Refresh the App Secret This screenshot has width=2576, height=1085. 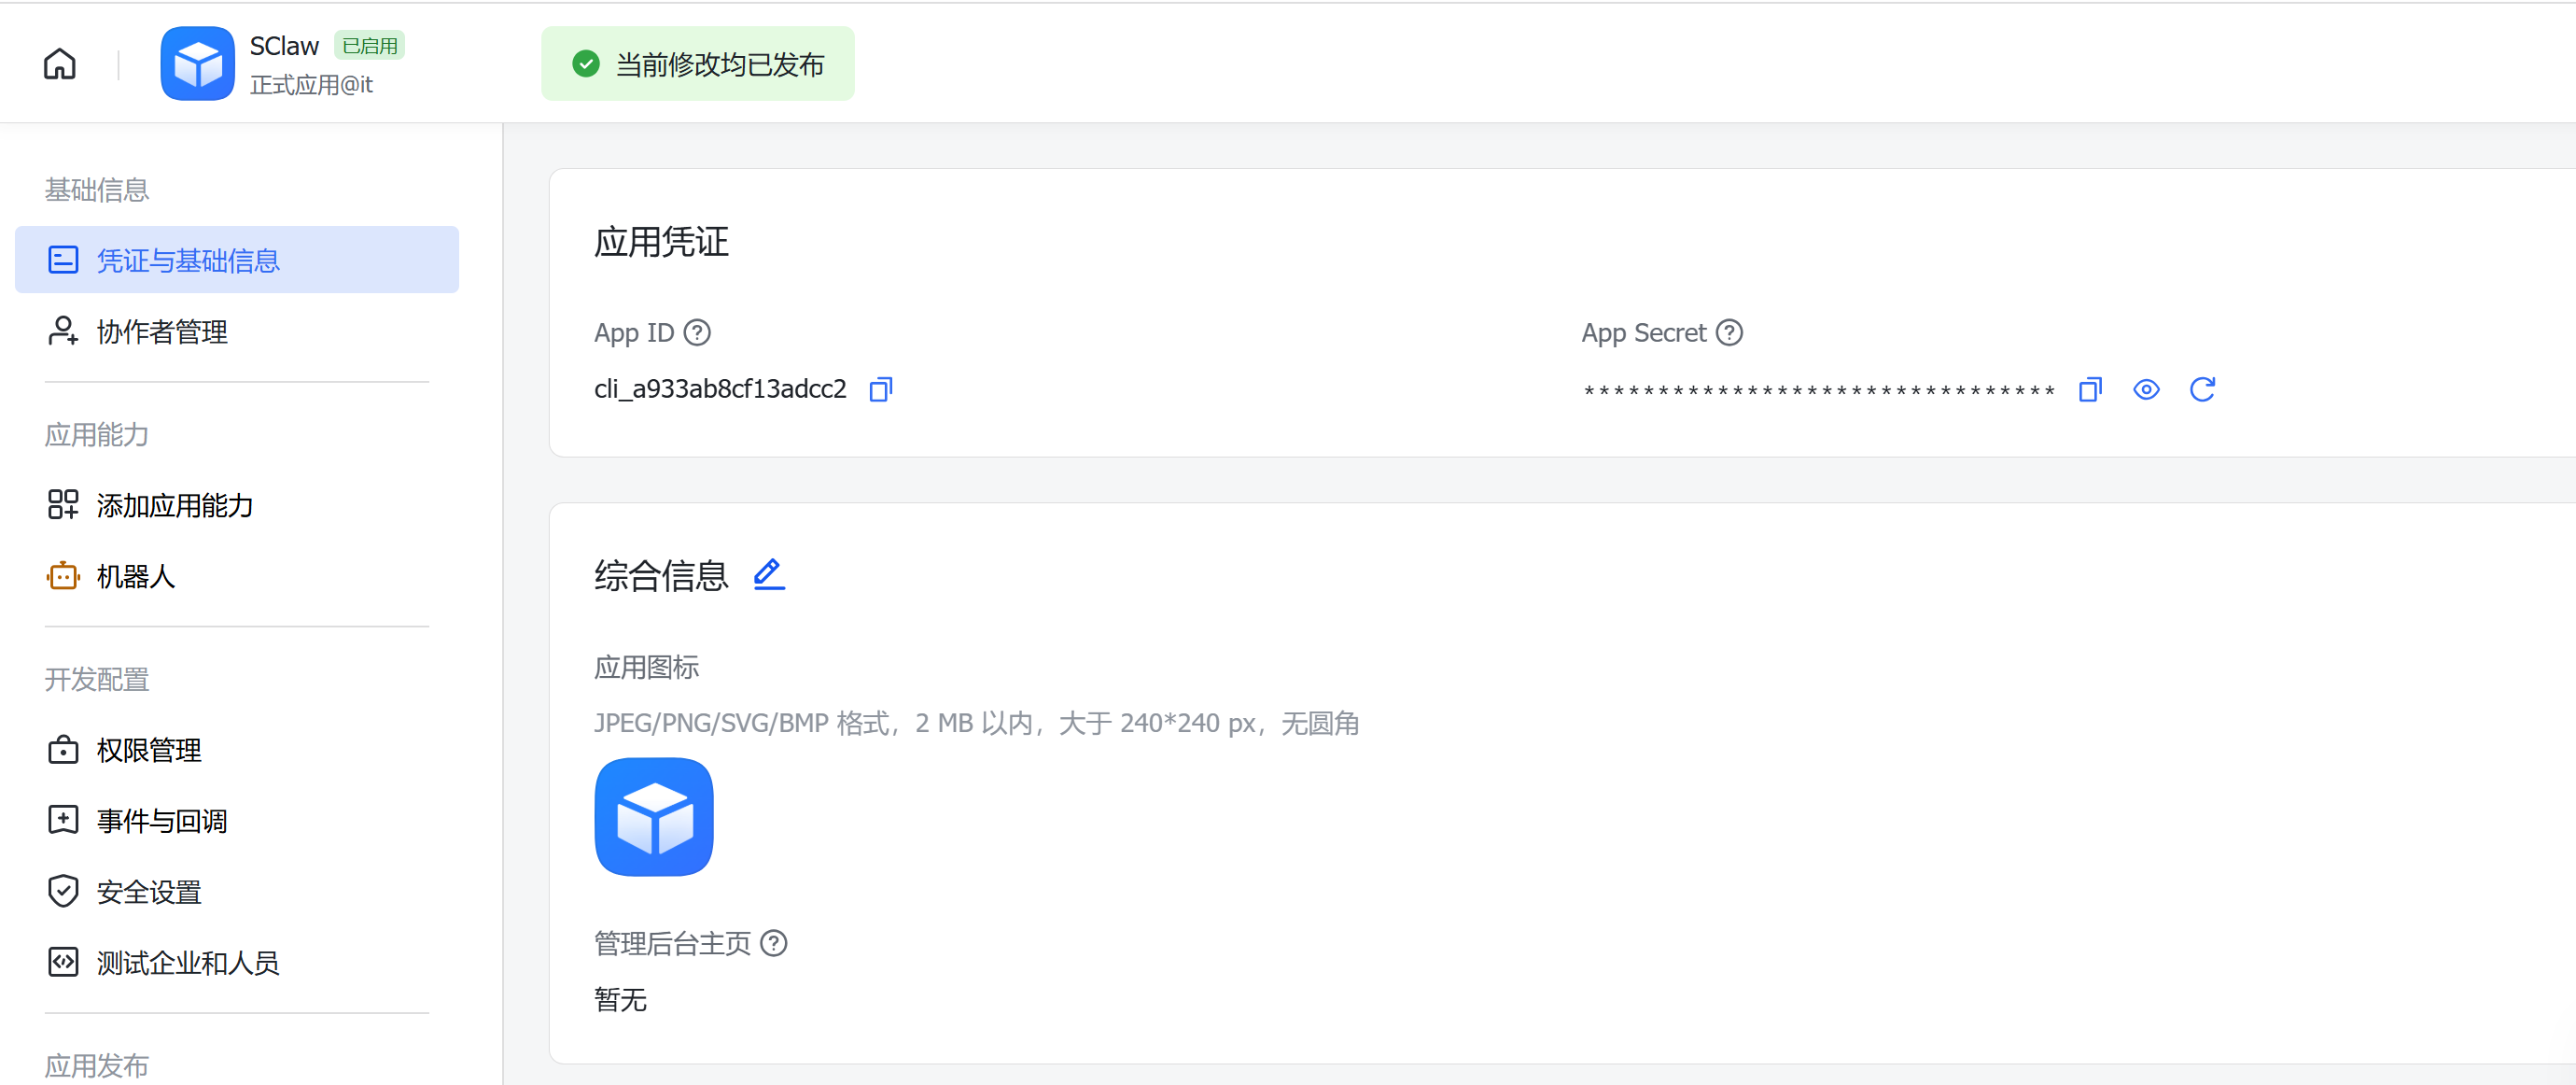2201,389
